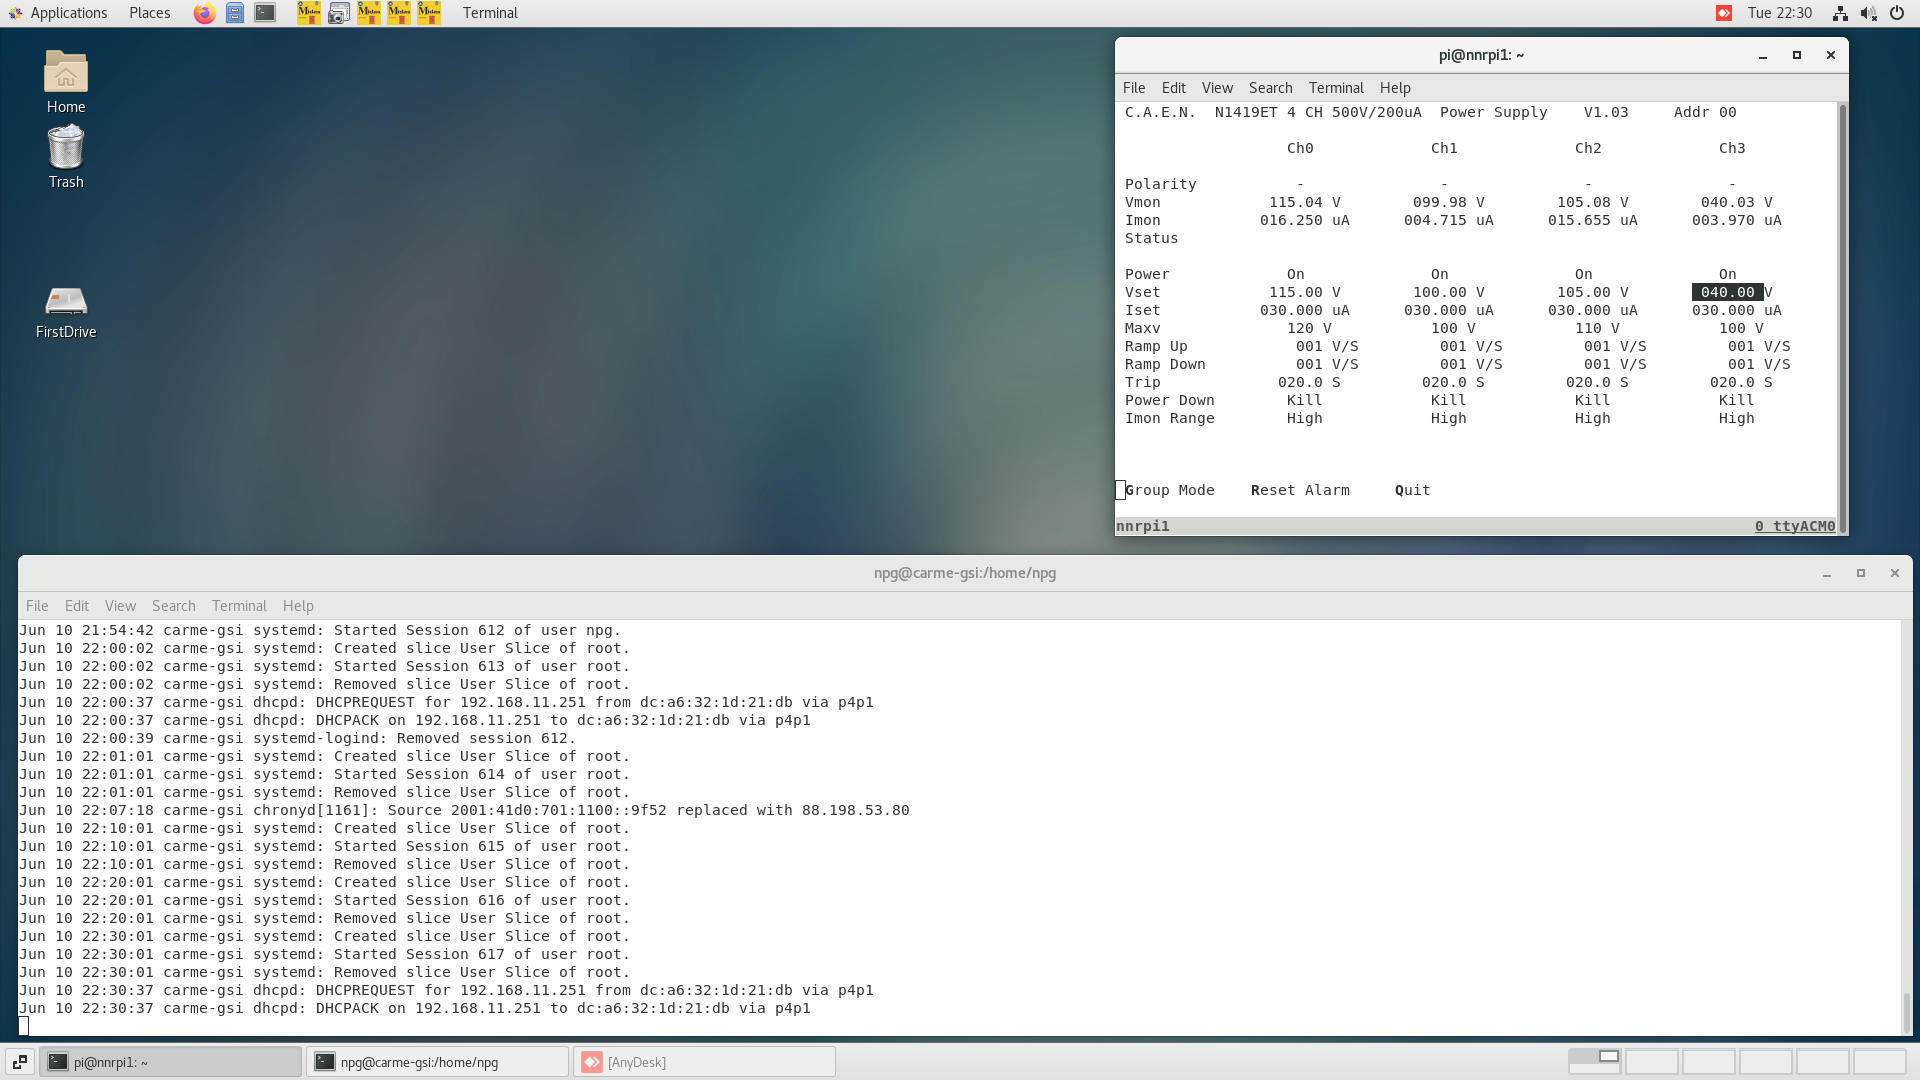Switch to the second workspace in the switcher

point(1652,1061)
